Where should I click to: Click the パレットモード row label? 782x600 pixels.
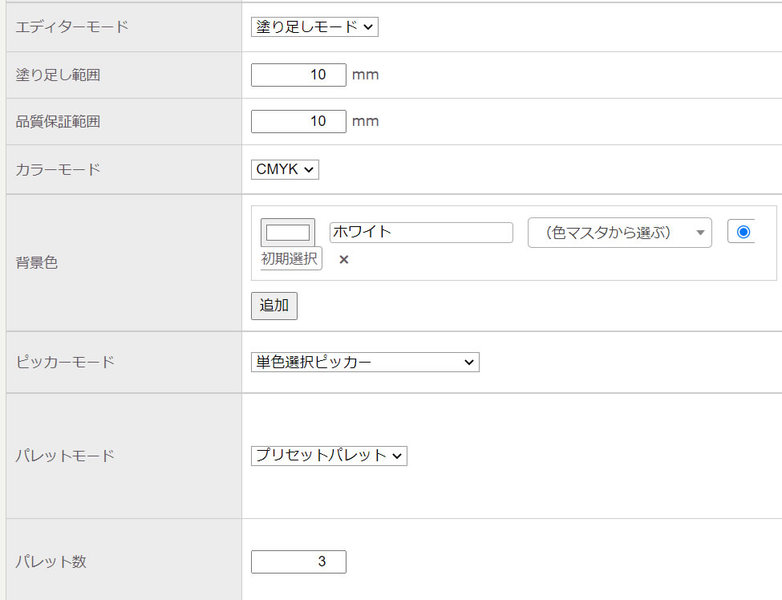tap(65, 456)
